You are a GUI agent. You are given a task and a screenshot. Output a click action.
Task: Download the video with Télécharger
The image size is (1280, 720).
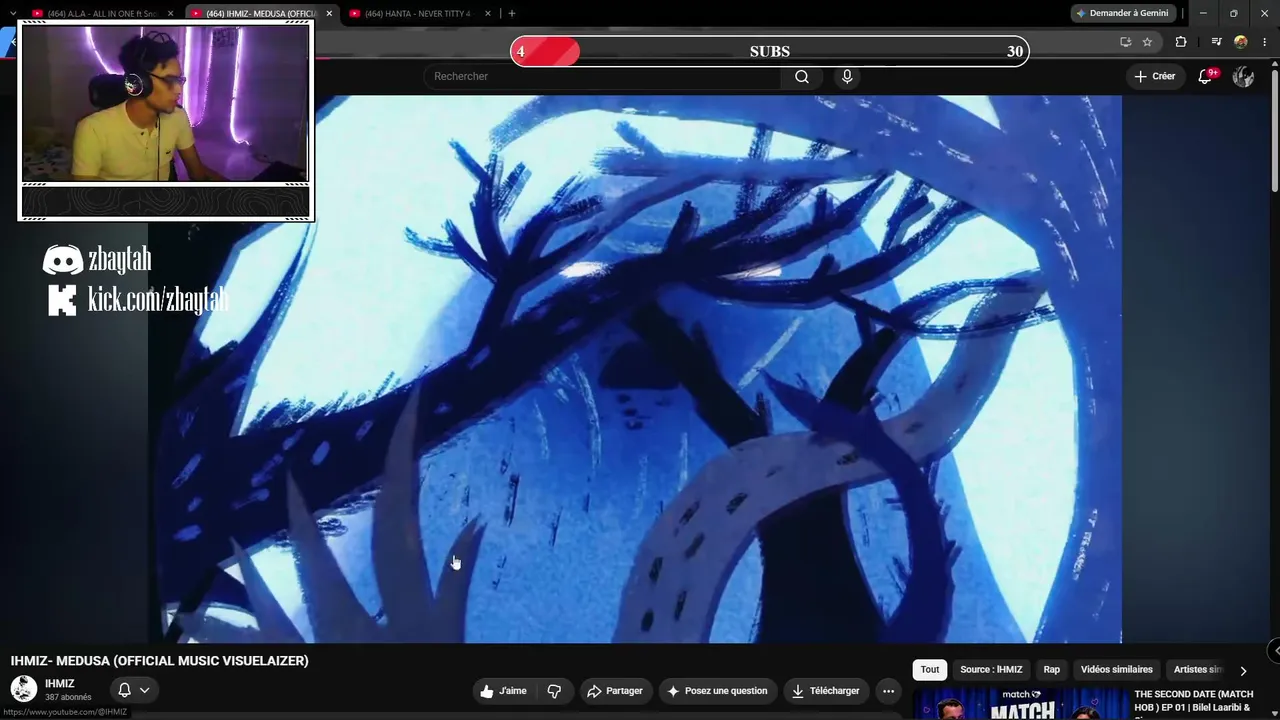pos(825,691)
